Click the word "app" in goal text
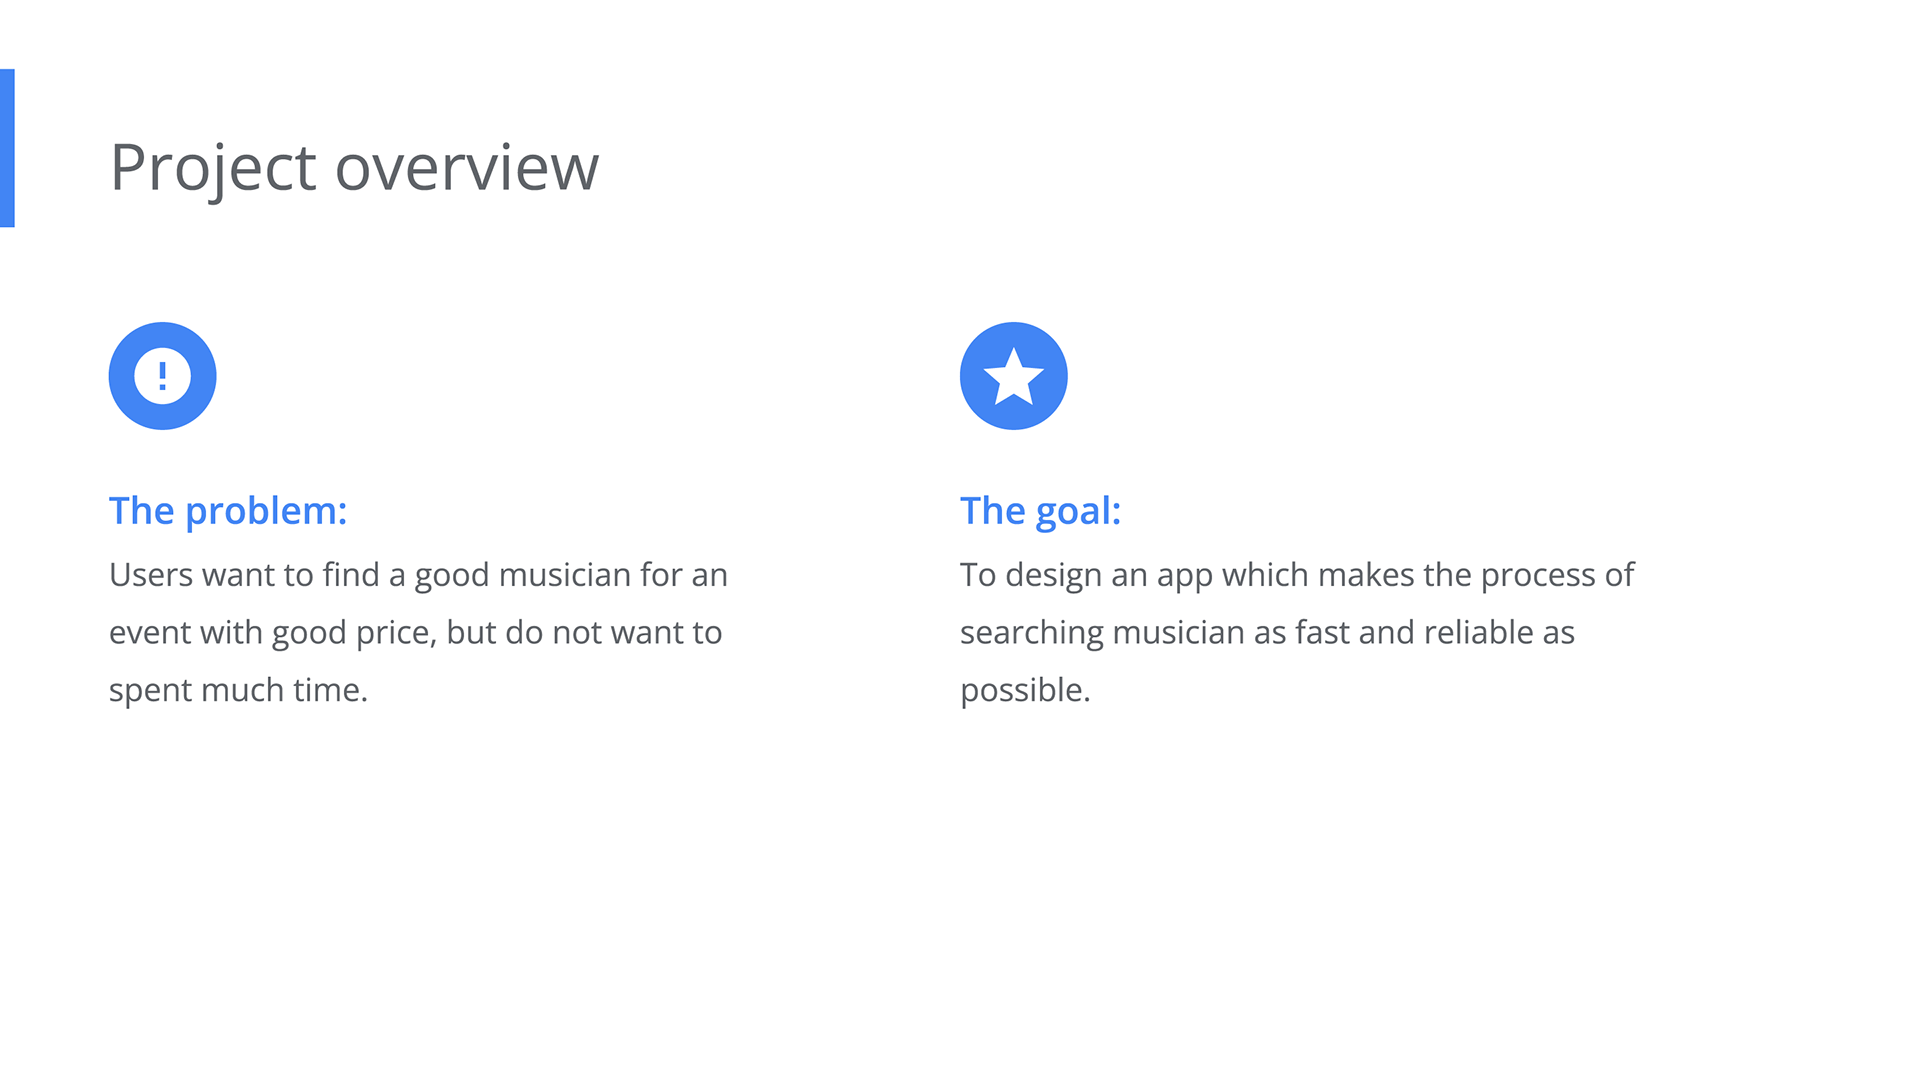The height and width of the screenshot is (1080, 1920). (x=1184, y=577)
